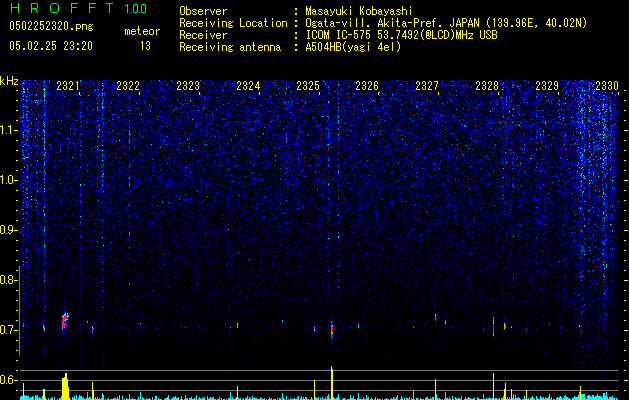Viewport: 629px width, 400px height.
Task: Click the 2321 time marker
Action: [x=68, y=85]
